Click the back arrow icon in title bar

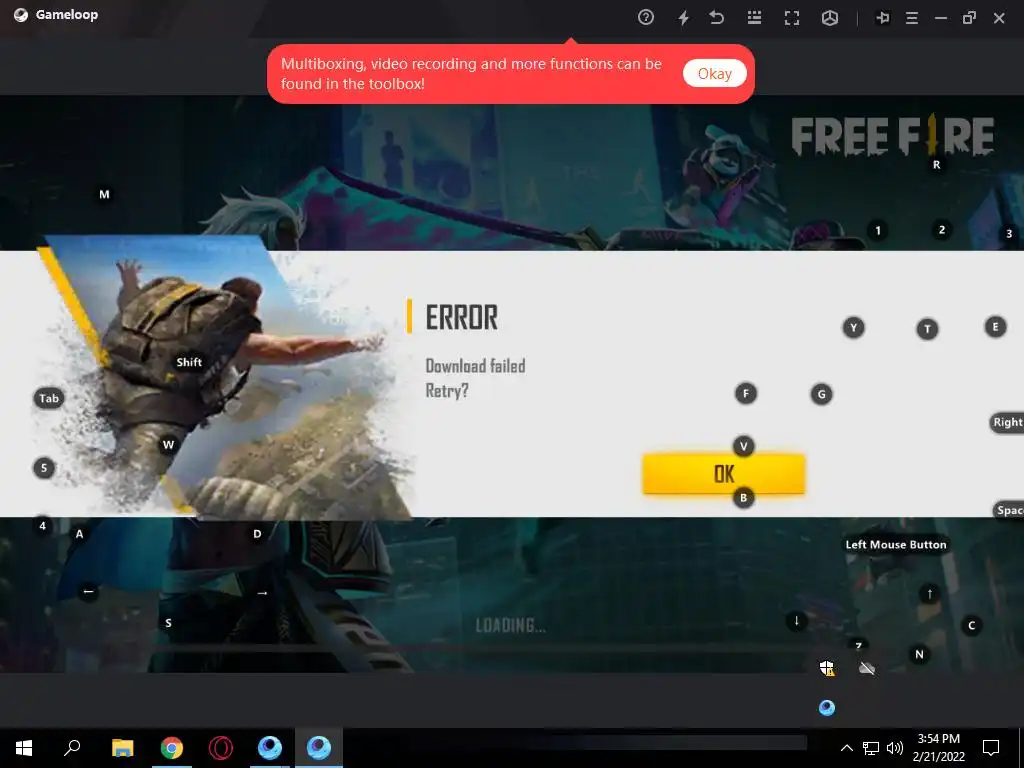[x=716, y=18]
